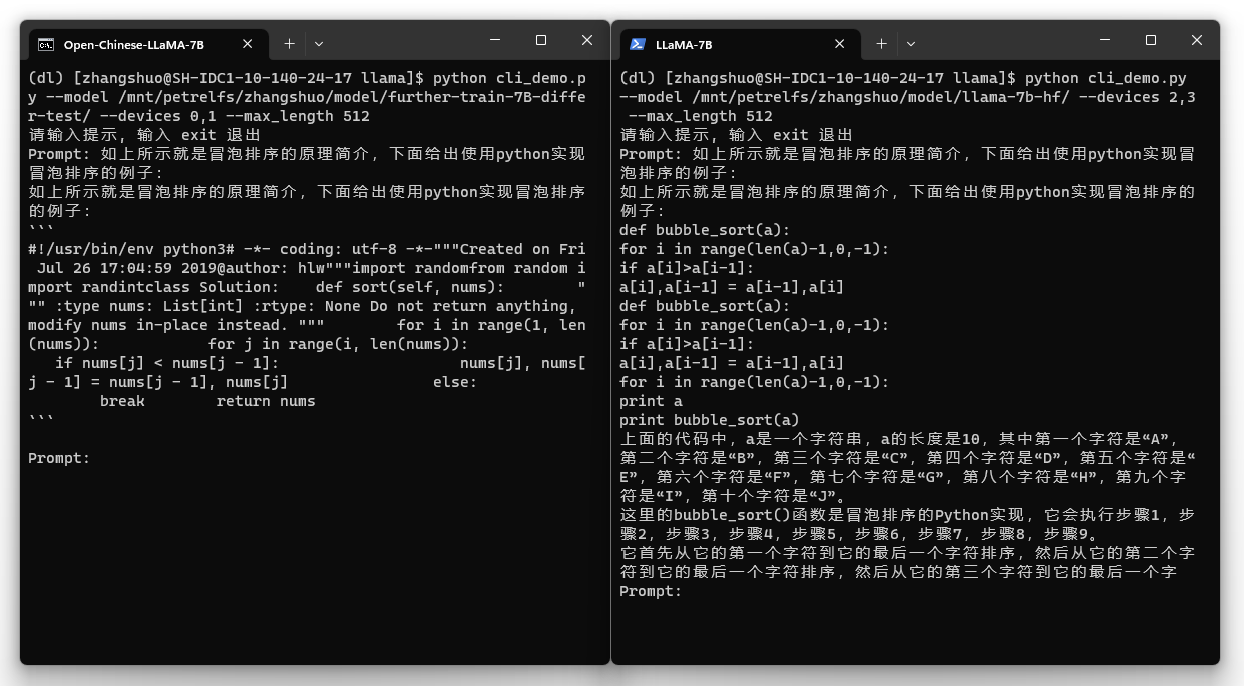This screenshot has width=1244, height=686.
Task: Maximize the right terminal window
Action: tap(1150, 40)
